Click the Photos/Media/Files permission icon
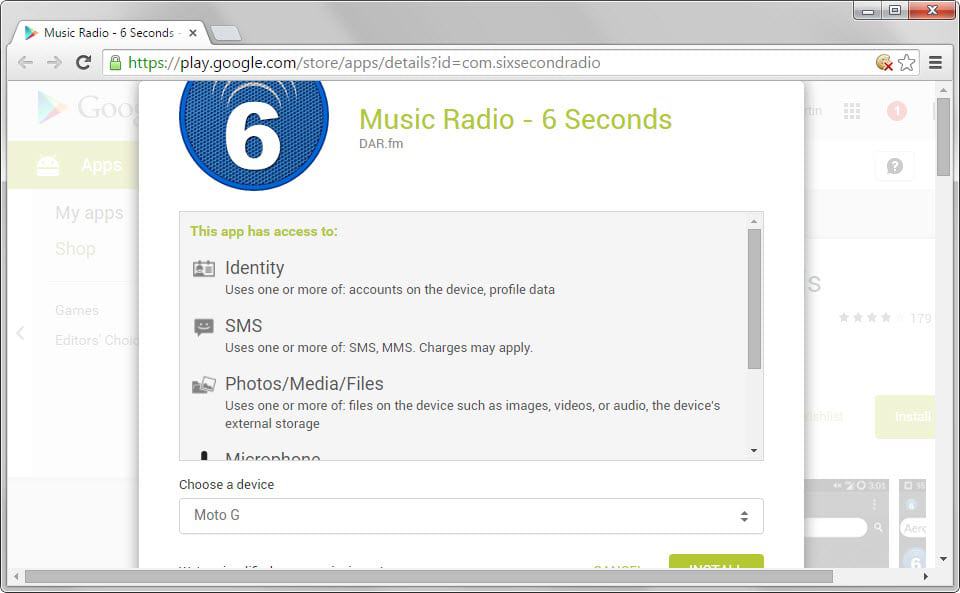This screenshot has height=593, width=960. coord(204,385)
